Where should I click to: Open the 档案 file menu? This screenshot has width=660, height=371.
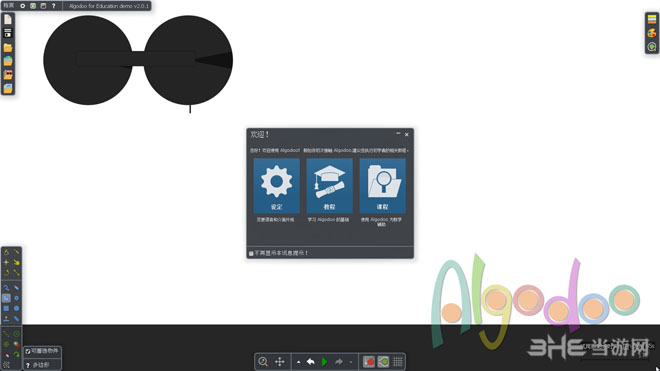tap(8, 6)
